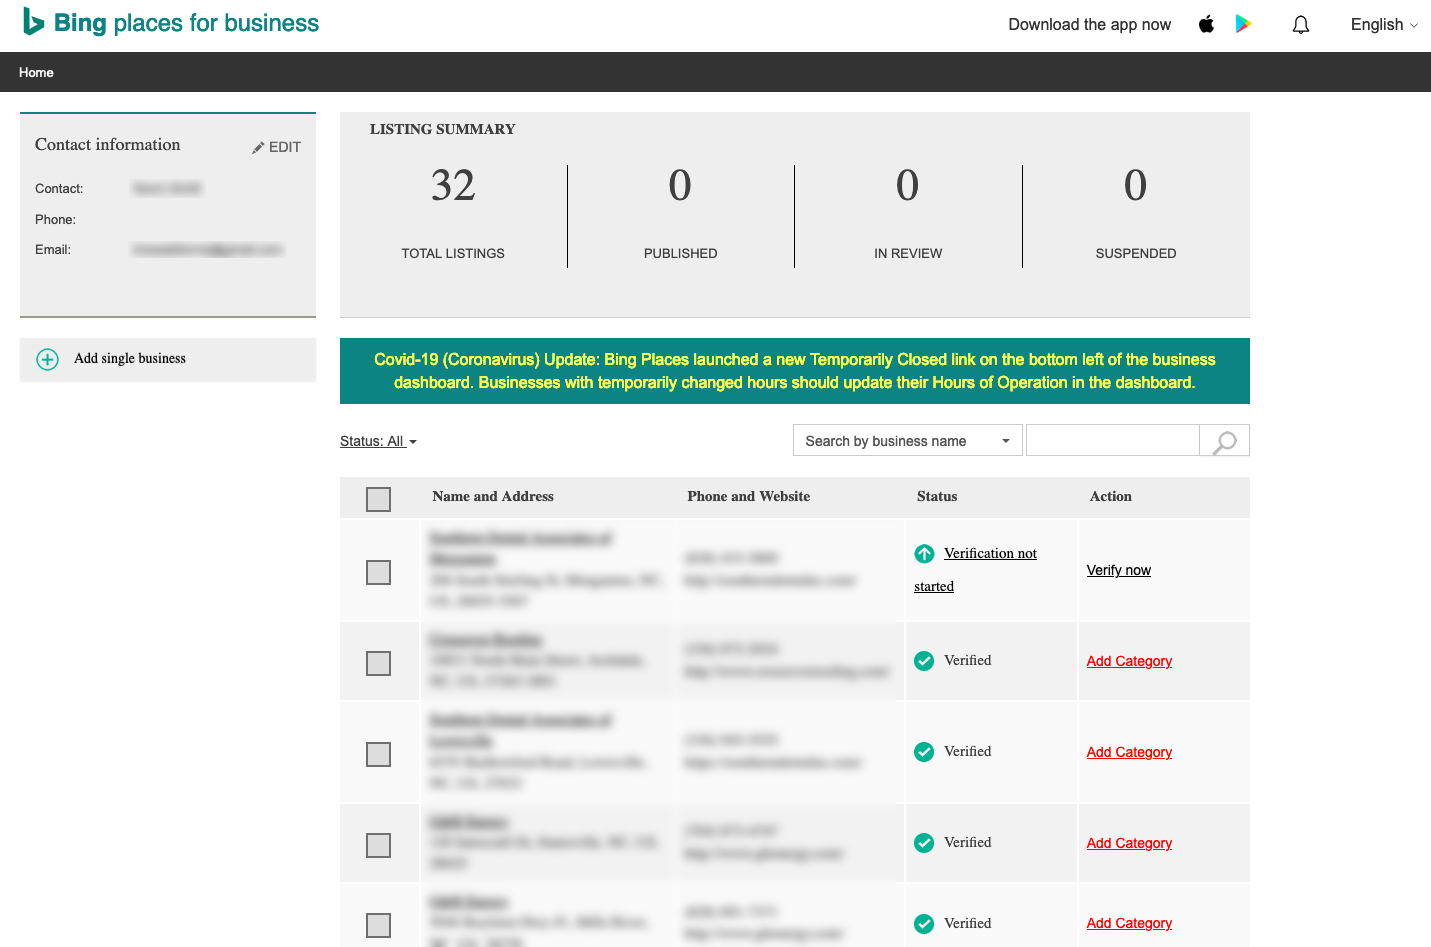The image size is (1431, 947).
Task: Click Add Category in the first Verified row
Action: pyautogui.click(x=1129, y=661)
